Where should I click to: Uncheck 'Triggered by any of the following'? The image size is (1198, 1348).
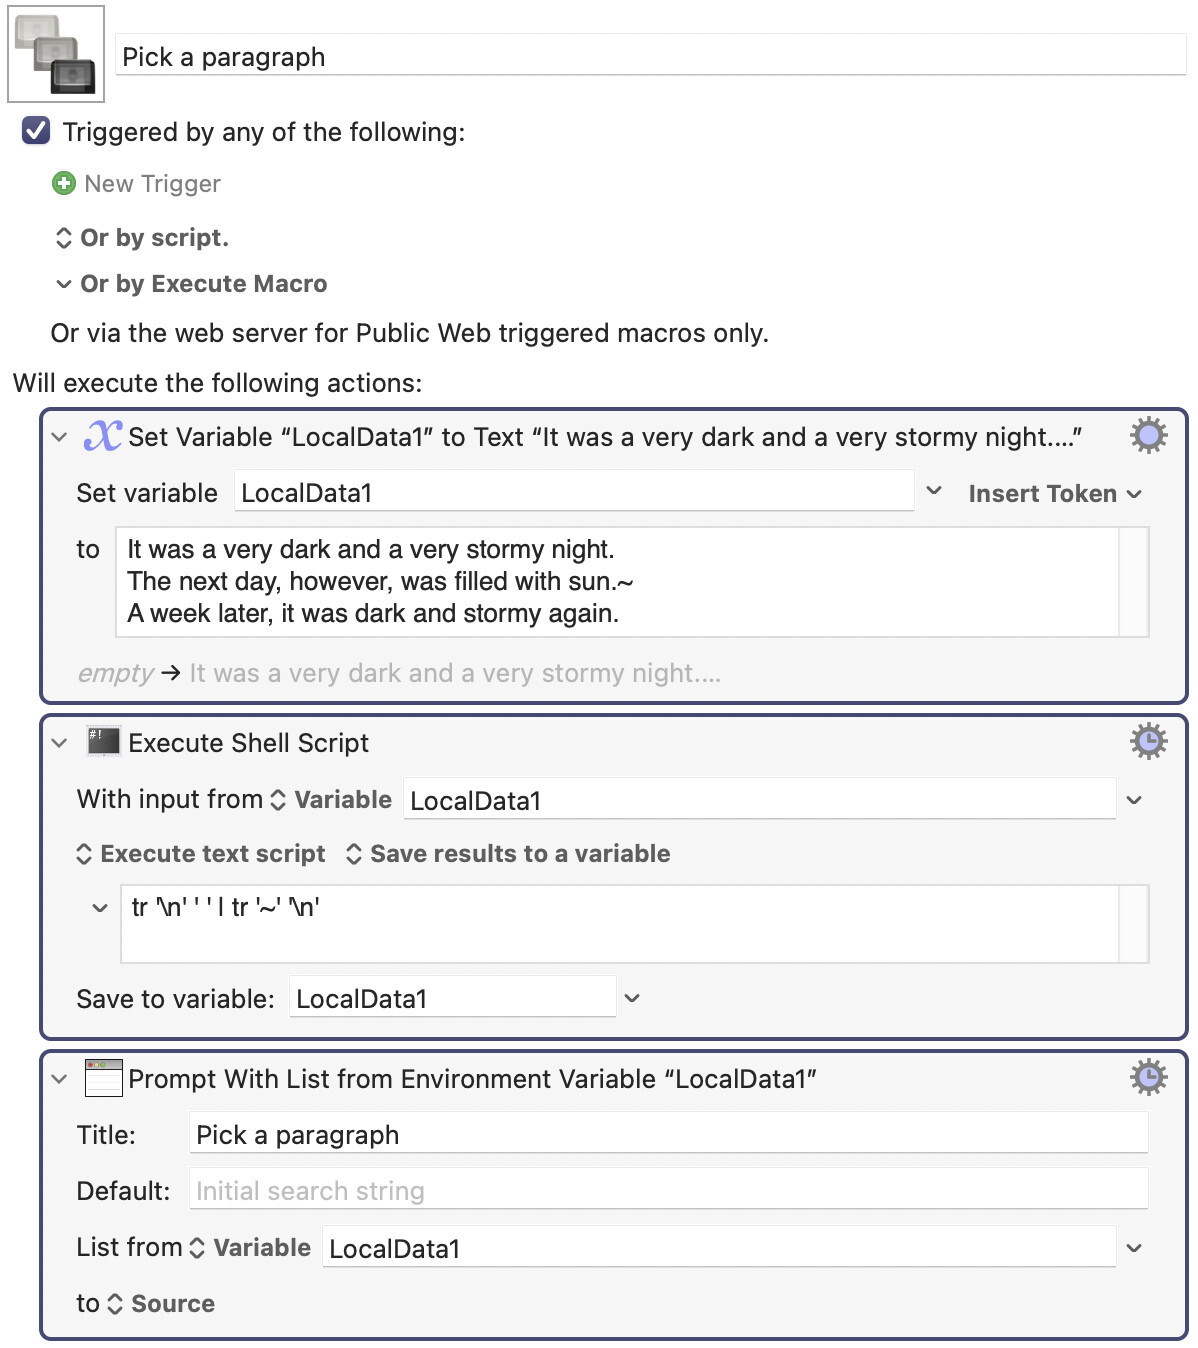pyautogui.click(x=36, y=131)
